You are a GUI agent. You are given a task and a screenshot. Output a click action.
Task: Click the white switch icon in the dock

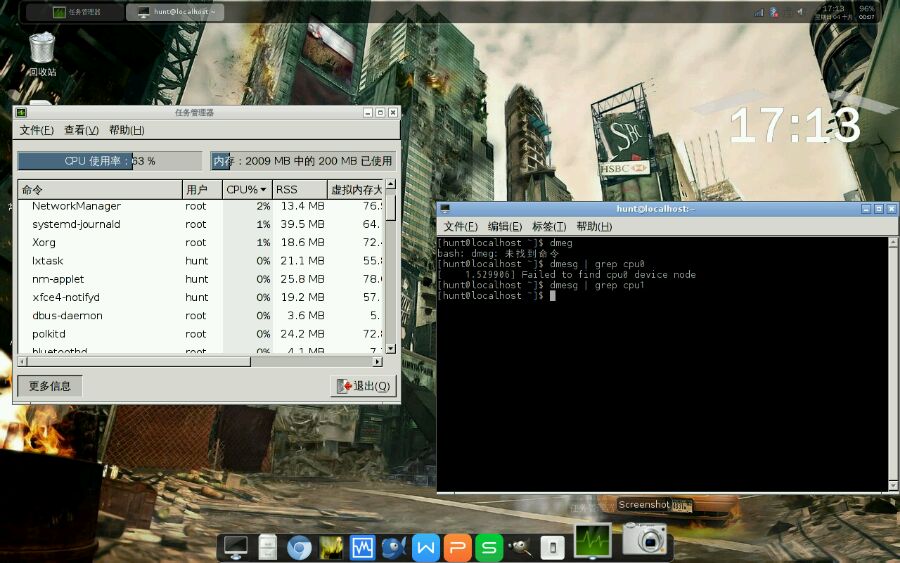click(553, 547)
